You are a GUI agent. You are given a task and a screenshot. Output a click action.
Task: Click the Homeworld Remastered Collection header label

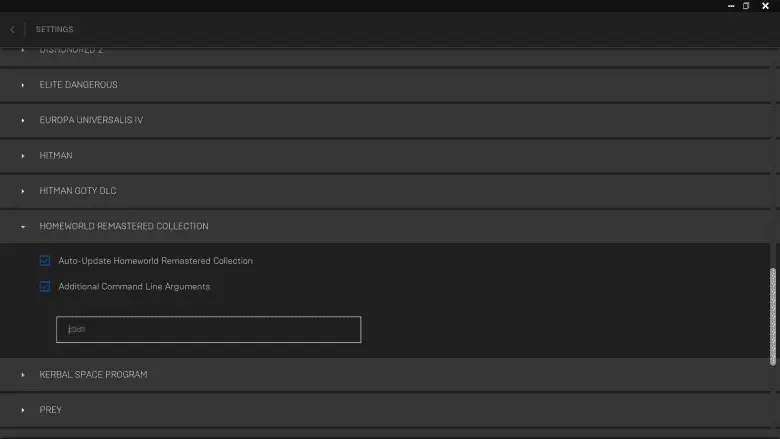coord(124,226)
